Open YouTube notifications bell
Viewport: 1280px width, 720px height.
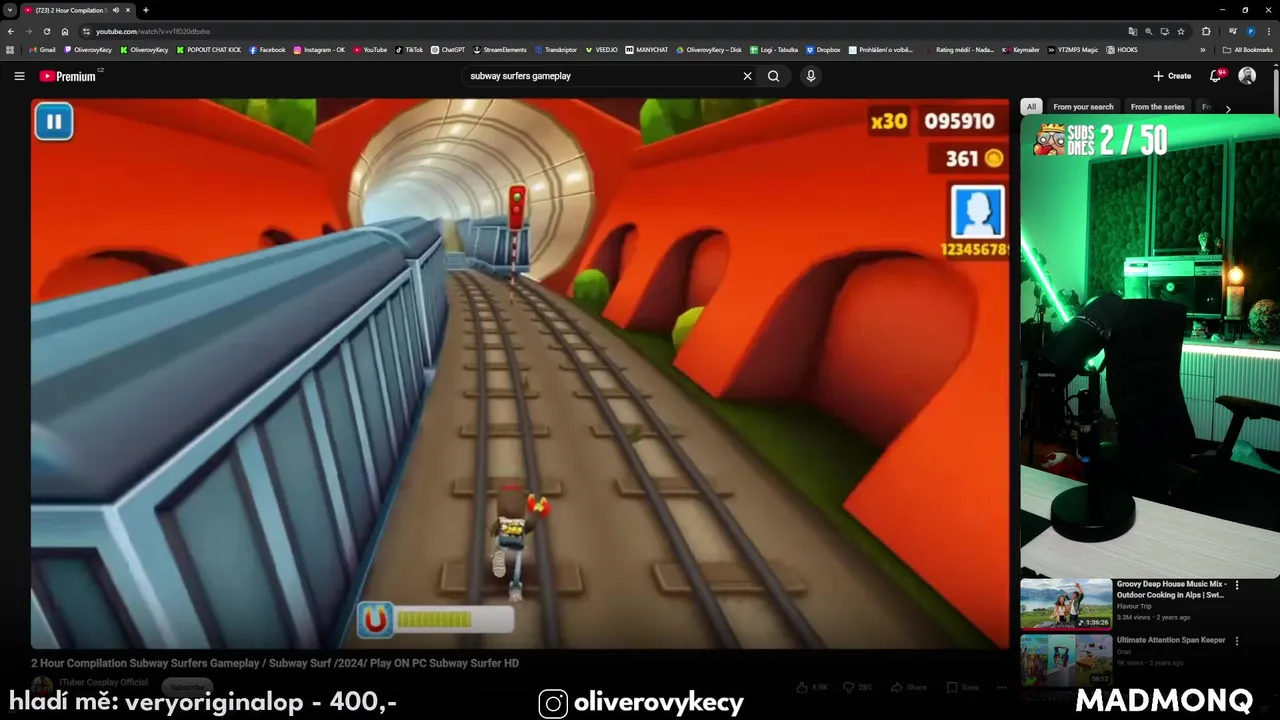pyautogui.click(x=1216, y=76)
